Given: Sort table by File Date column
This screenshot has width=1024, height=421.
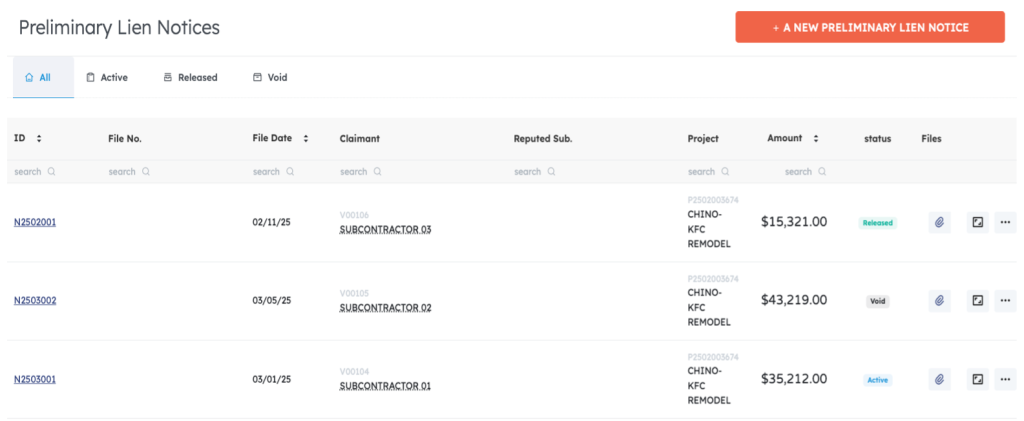Looking at the screenshot, I should point(305,139).
